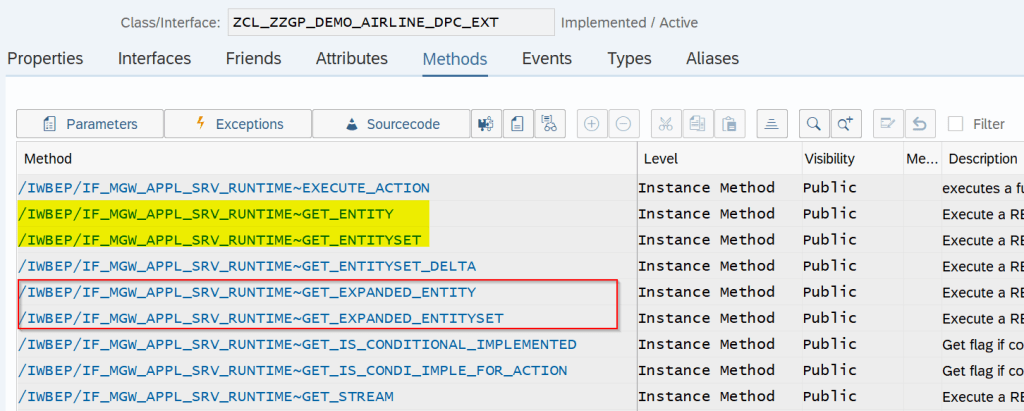Viewport: 1024px width, 411px height.
Task: Click the paste clipboard icon
Action: tap(730, 124)
